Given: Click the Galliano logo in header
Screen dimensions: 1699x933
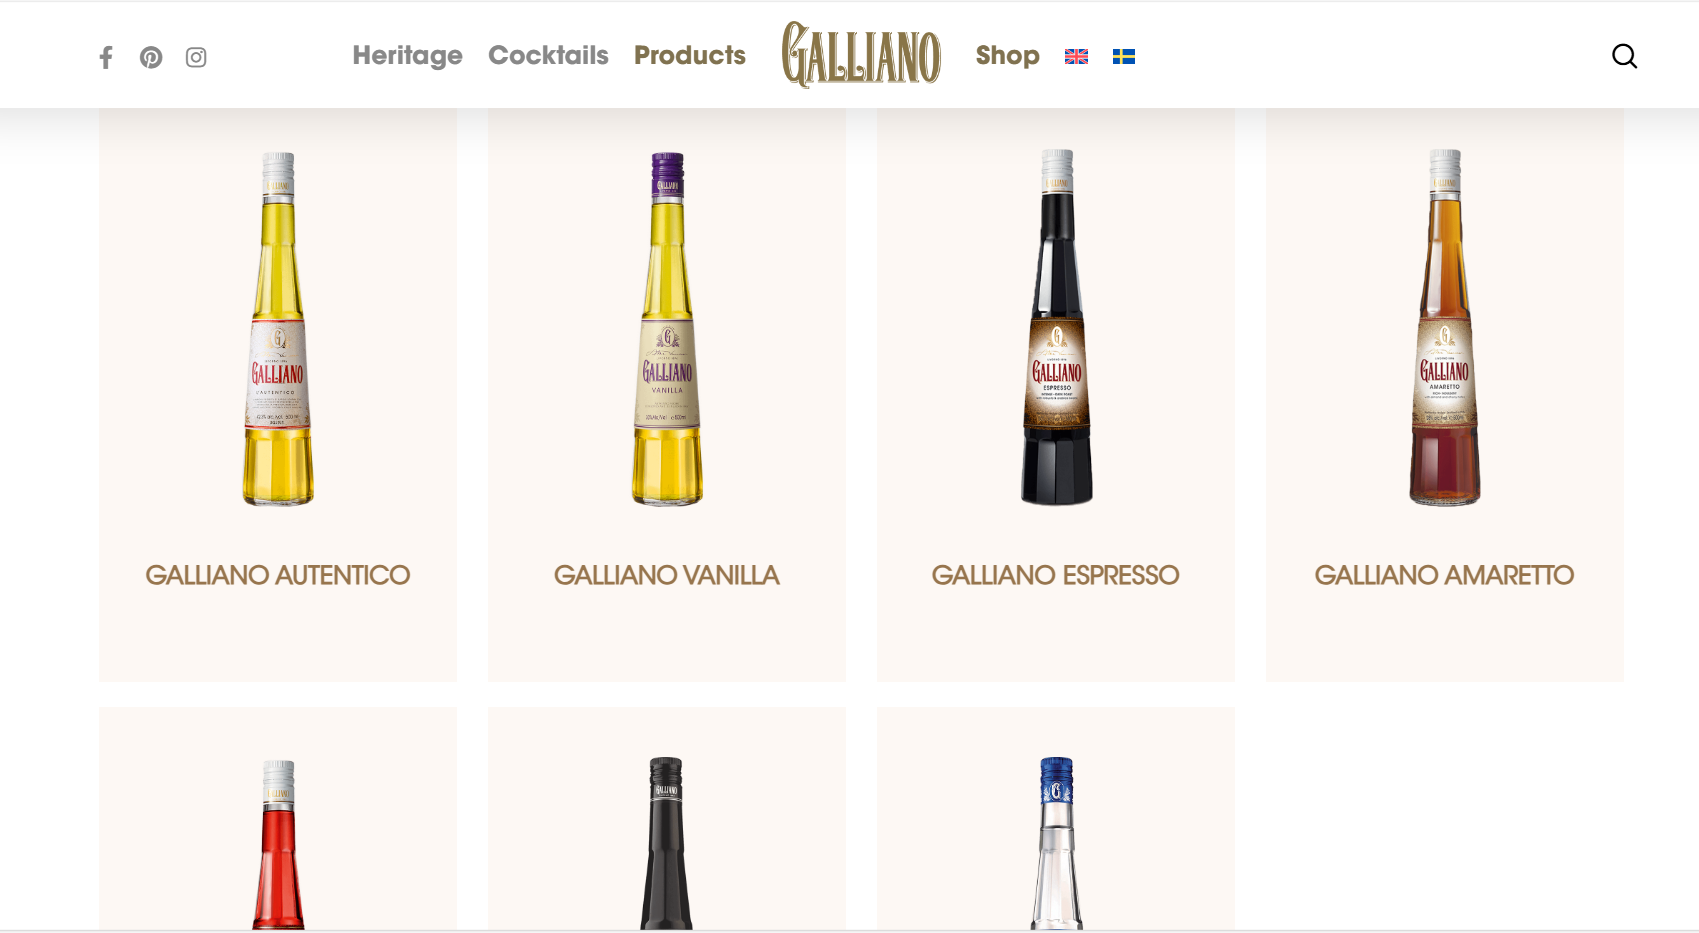Looking at the screenshot, I should coord(861,55).
